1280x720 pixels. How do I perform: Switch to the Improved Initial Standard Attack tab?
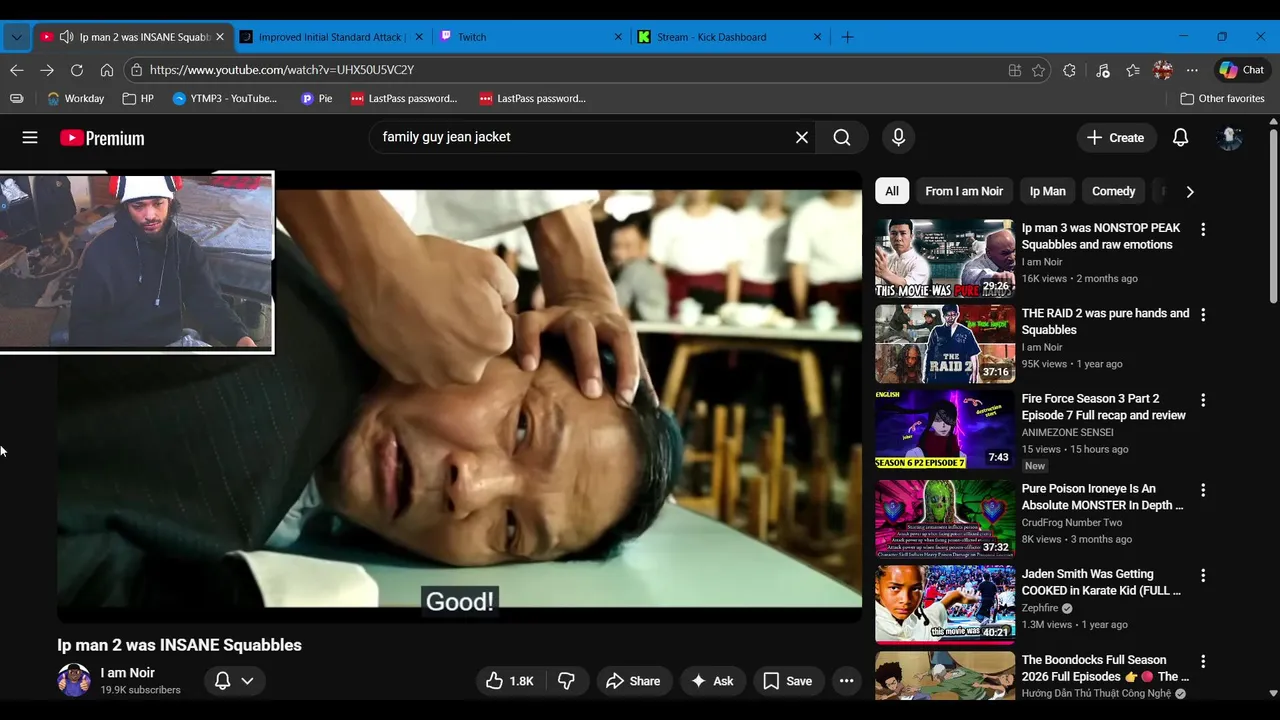tap(332, 37)
